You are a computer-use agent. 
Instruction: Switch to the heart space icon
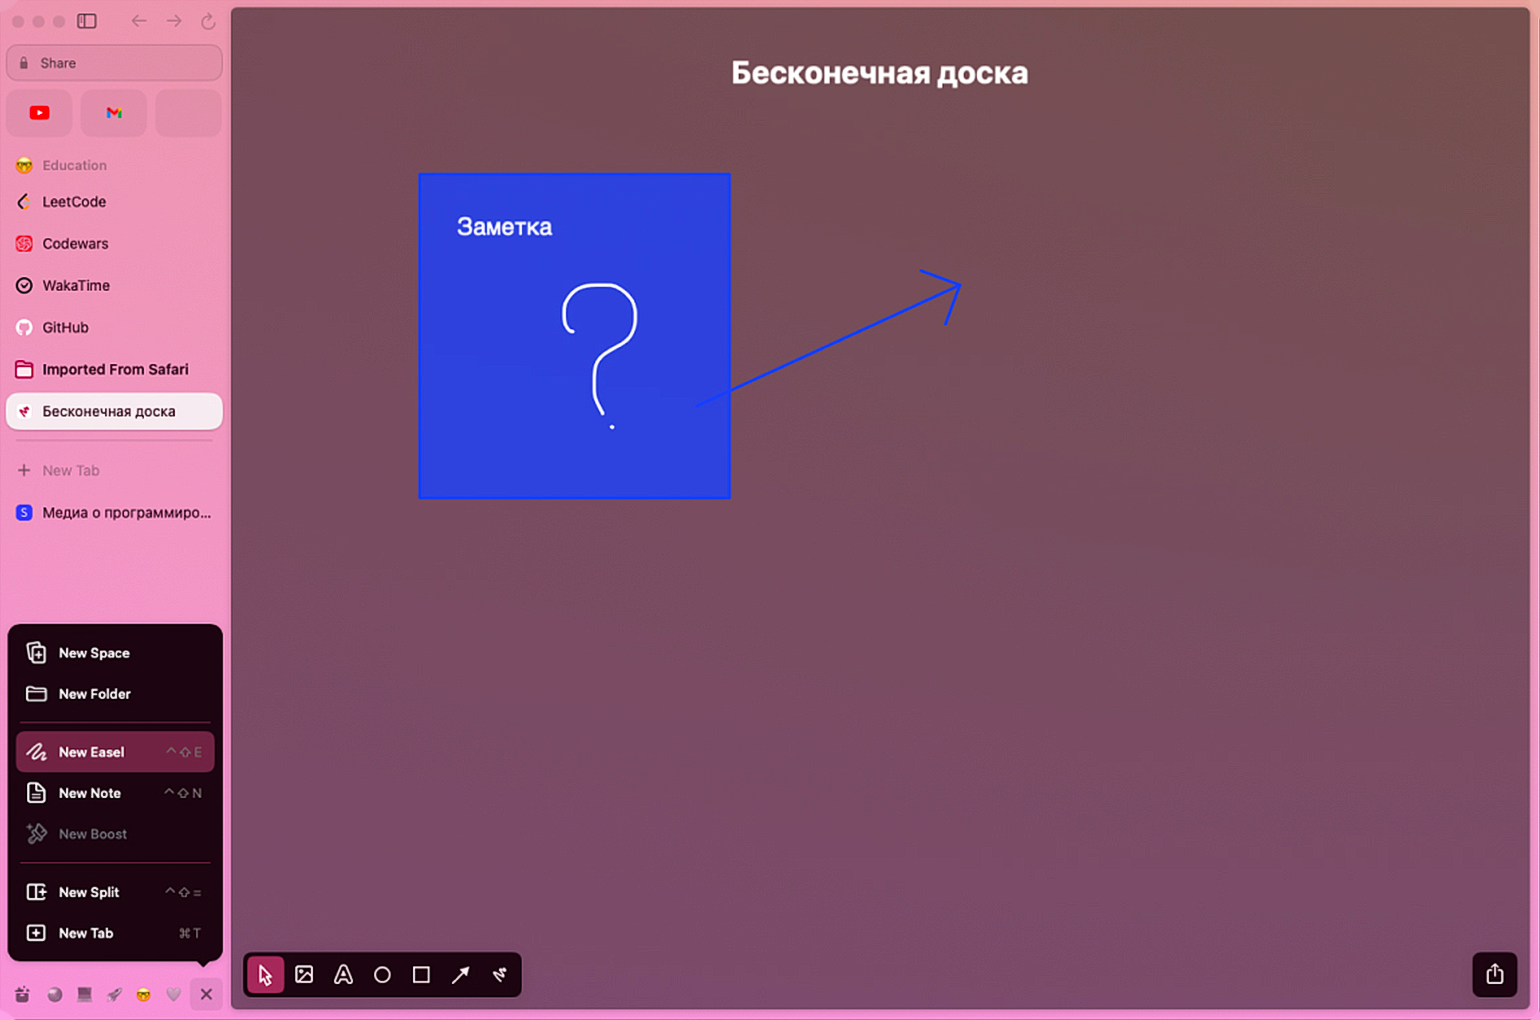pyautogui.click(x=174, y=994)
